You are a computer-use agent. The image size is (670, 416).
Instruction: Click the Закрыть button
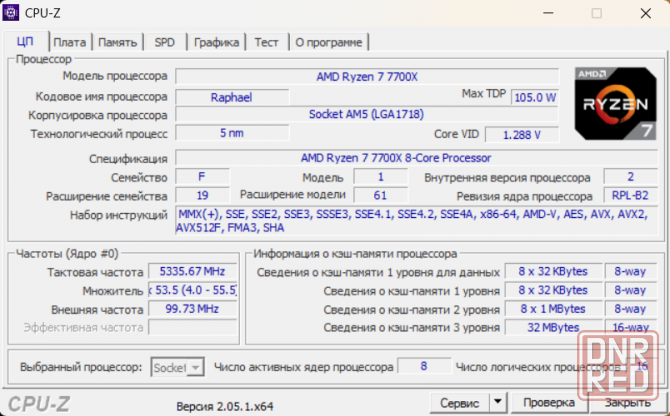pos(627,403)
